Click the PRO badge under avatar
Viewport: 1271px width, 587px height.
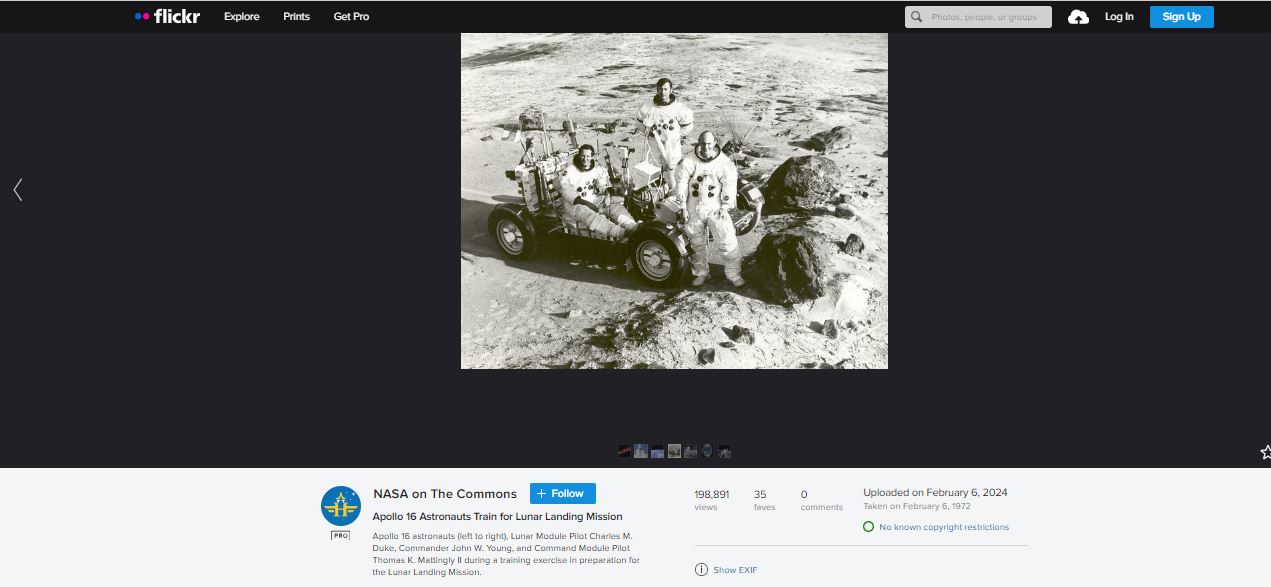click(x=340, y=535)
